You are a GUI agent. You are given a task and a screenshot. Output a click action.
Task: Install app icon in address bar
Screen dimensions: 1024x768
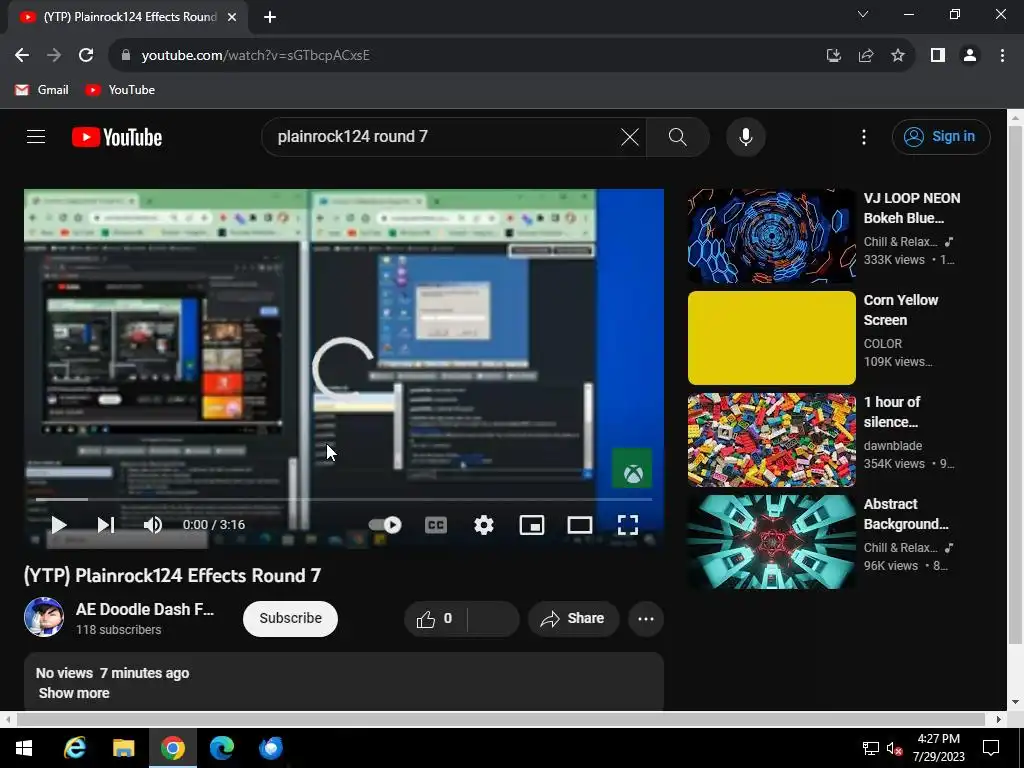(833, 55)
